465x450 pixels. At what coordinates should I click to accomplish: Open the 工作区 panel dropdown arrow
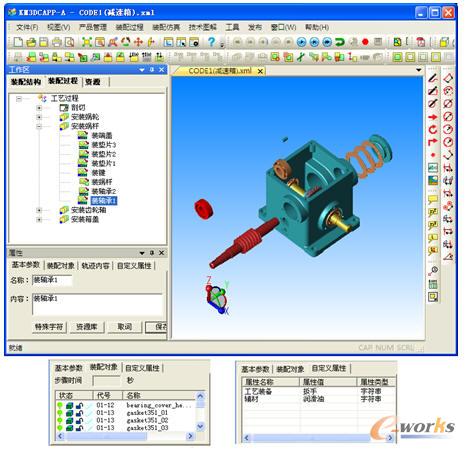coord(142,70)
